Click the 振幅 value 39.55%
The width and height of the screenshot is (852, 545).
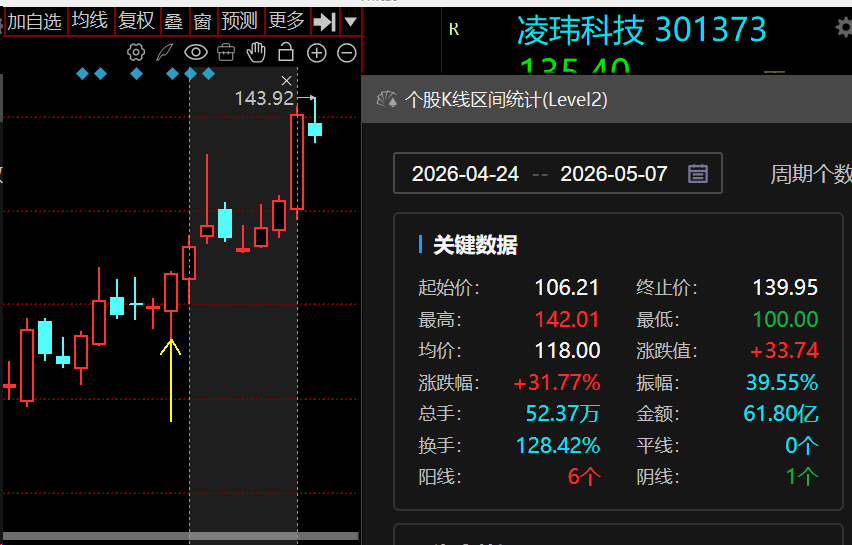click(782, 383)
